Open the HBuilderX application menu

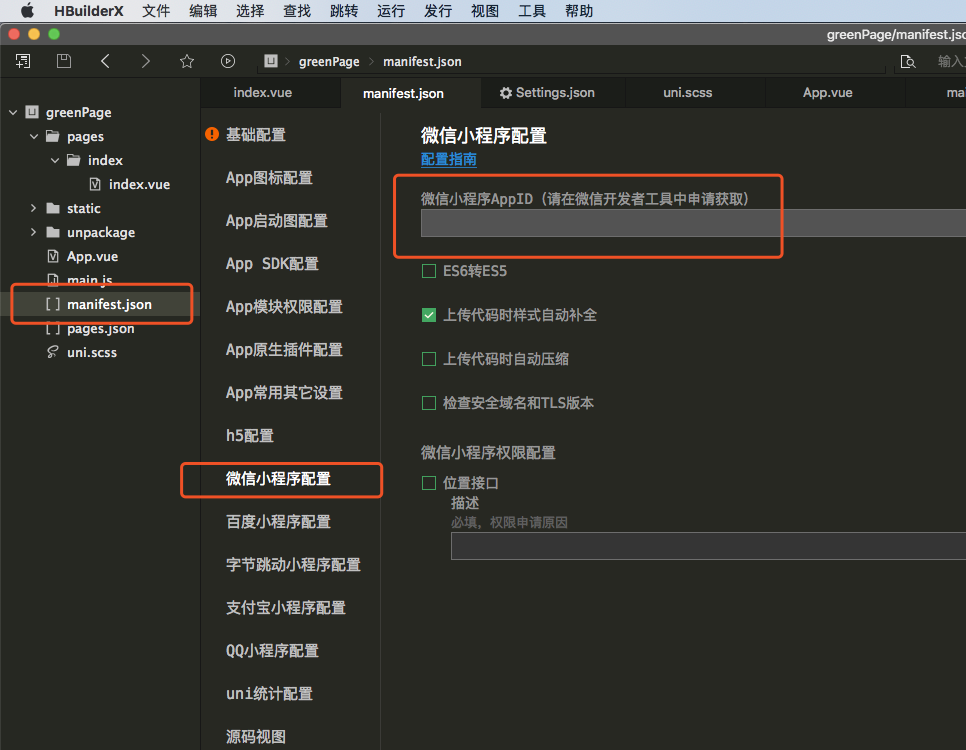(x=89, y=11)
